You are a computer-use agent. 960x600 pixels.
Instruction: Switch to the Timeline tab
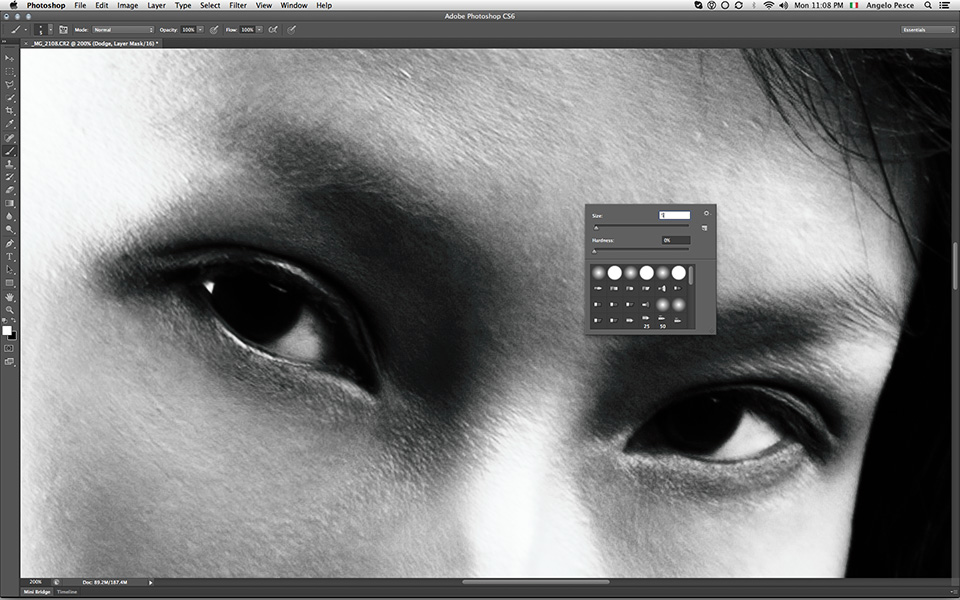[67, 592]
